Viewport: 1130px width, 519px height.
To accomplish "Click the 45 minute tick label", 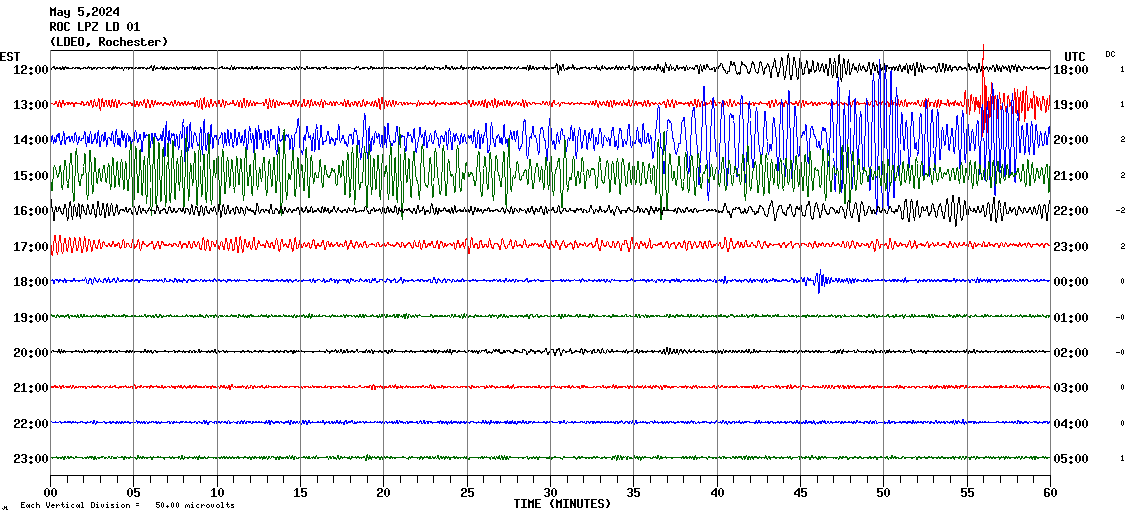I will point(800,492).
